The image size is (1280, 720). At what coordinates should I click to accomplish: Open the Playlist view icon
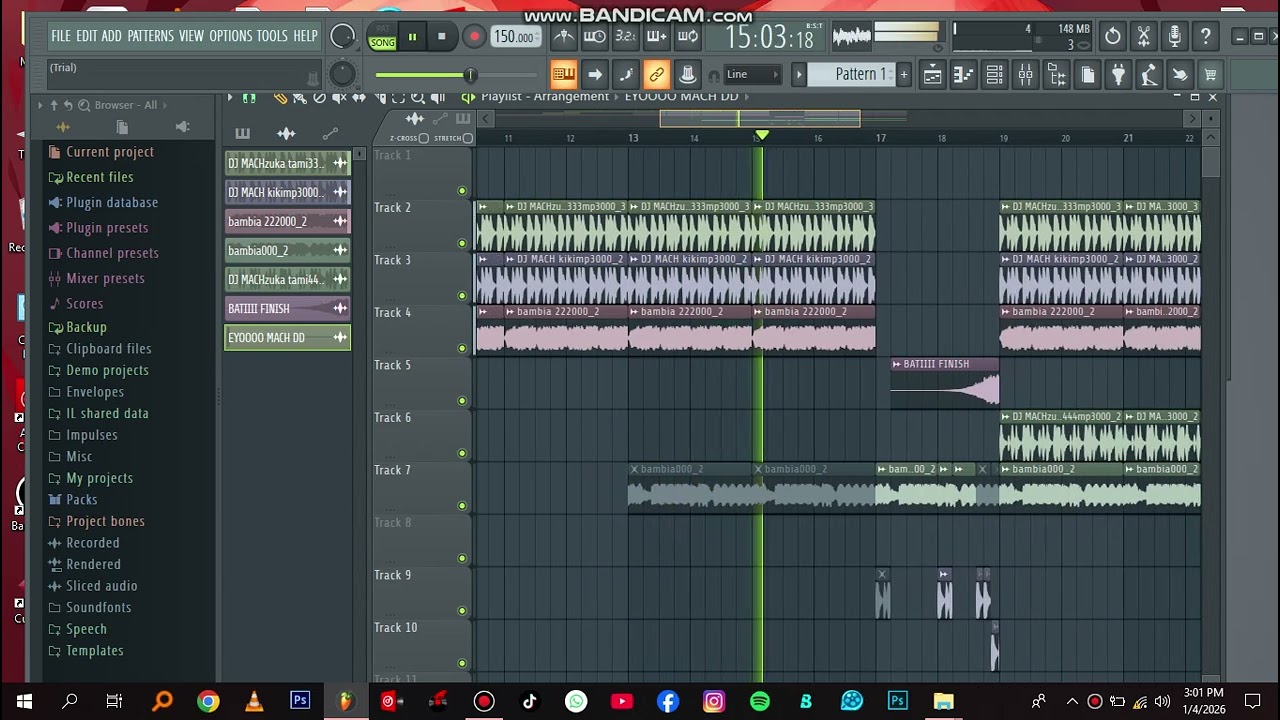932,74
